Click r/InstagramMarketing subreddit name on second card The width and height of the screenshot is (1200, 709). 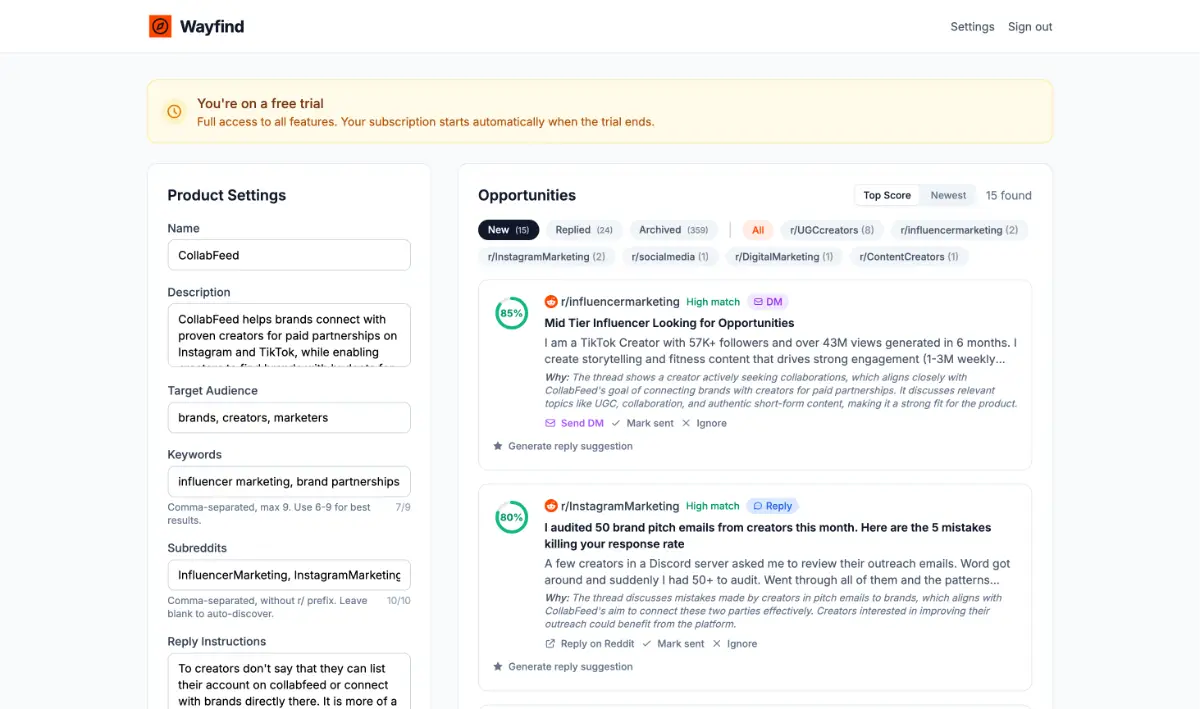[620, 506]
